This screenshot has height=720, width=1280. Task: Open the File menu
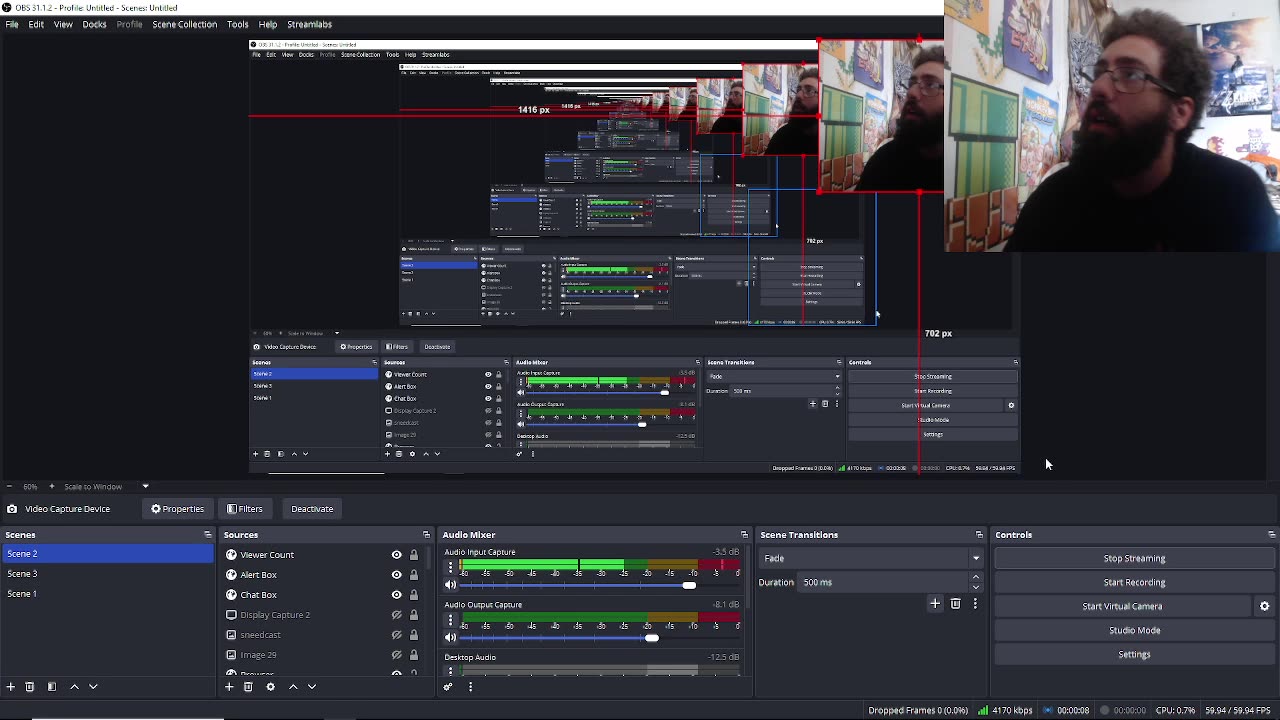coord(12,24)
